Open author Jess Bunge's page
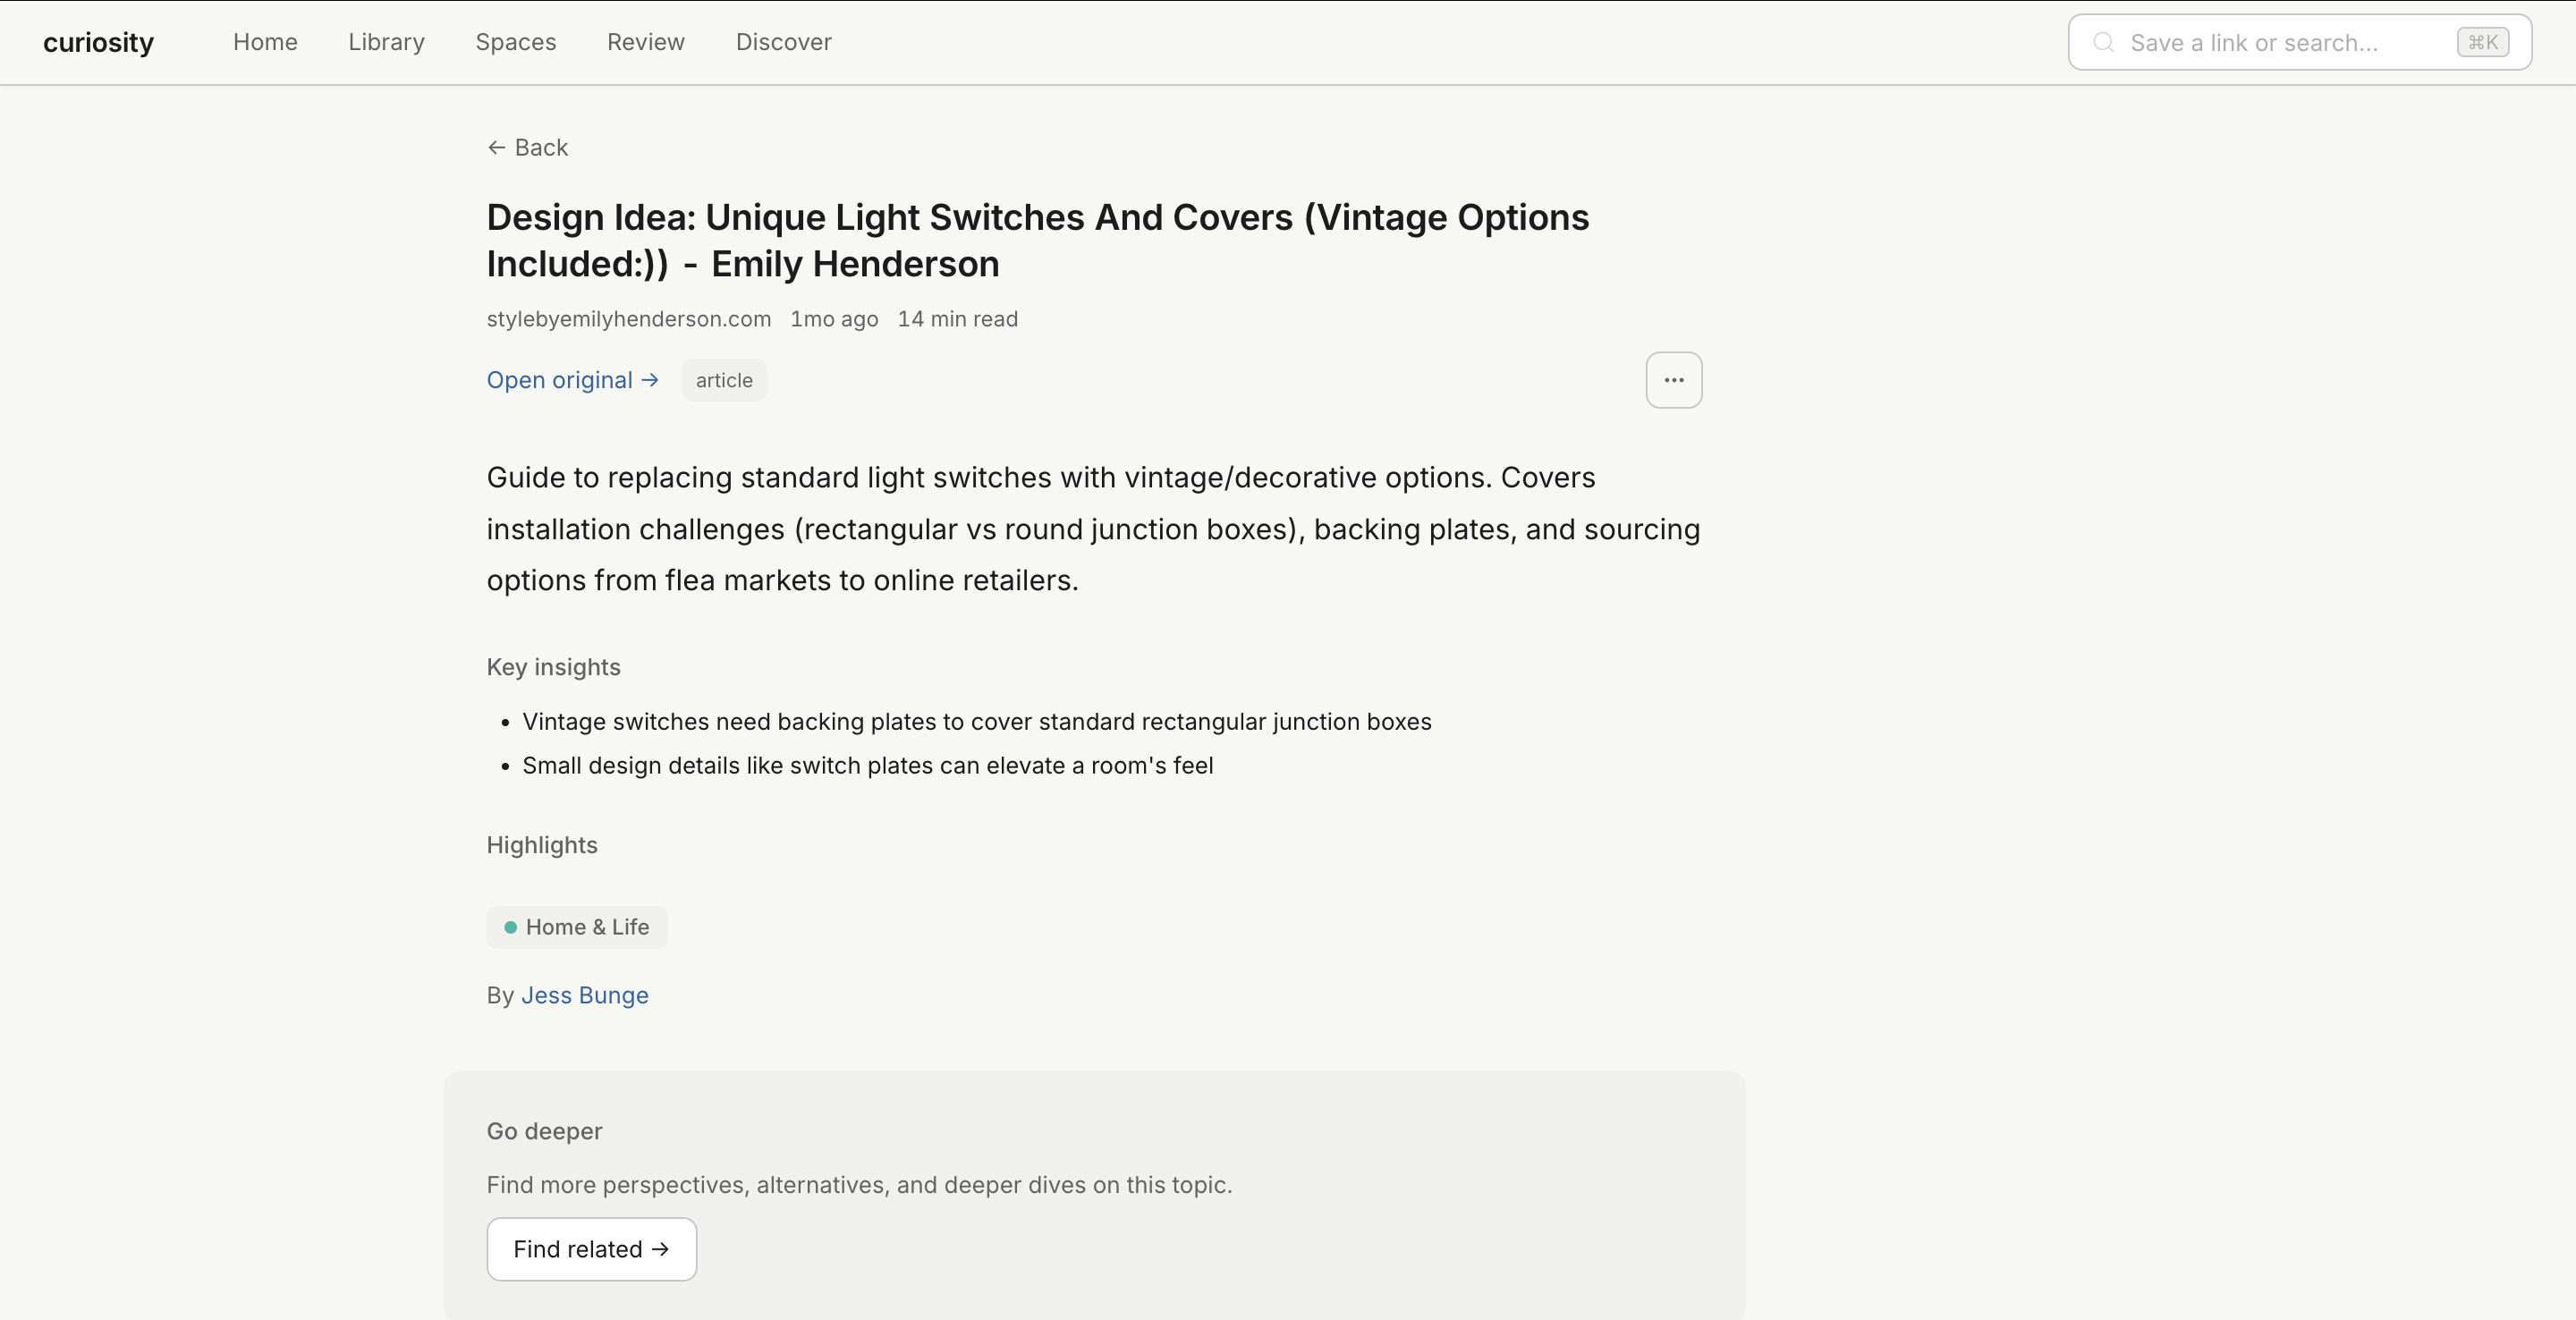The image size is (2576, 1320). [x=584, y=995]
